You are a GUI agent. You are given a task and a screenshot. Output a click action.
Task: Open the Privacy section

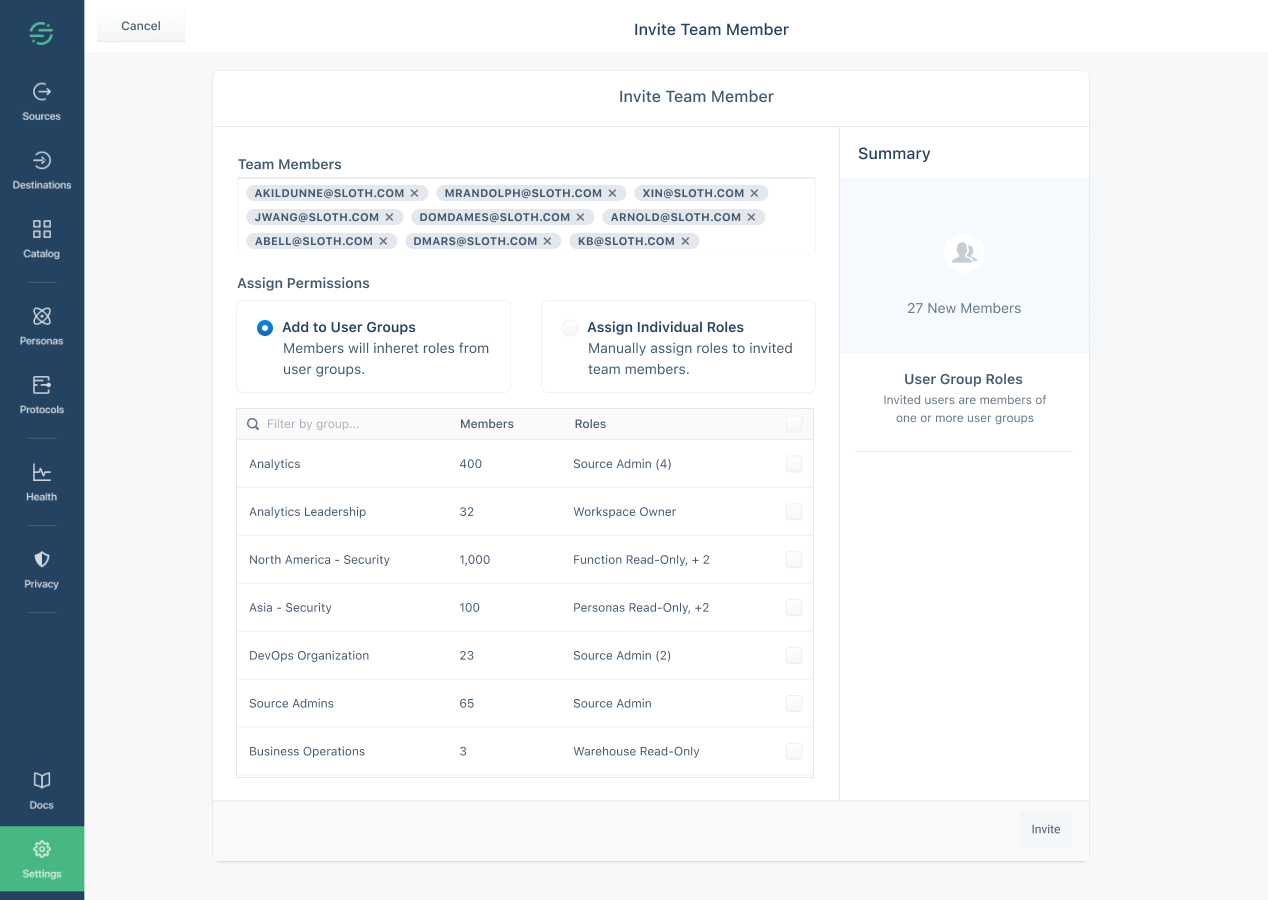point(42,570)
